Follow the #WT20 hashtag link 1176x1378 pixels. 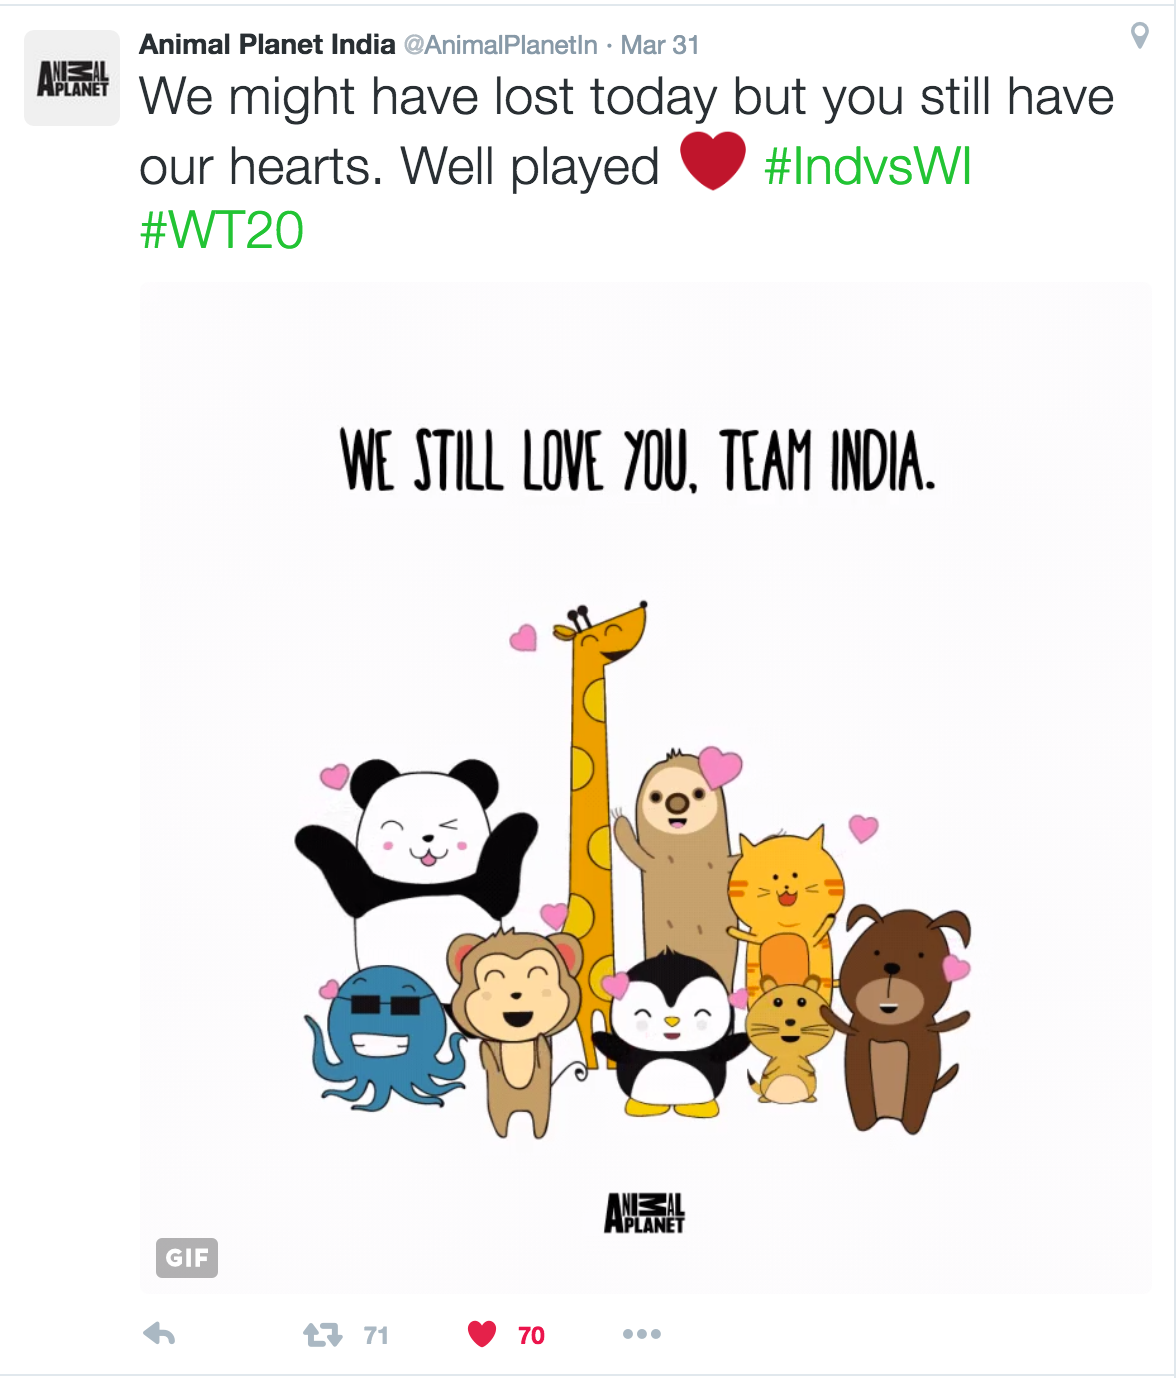click(221, 231)
